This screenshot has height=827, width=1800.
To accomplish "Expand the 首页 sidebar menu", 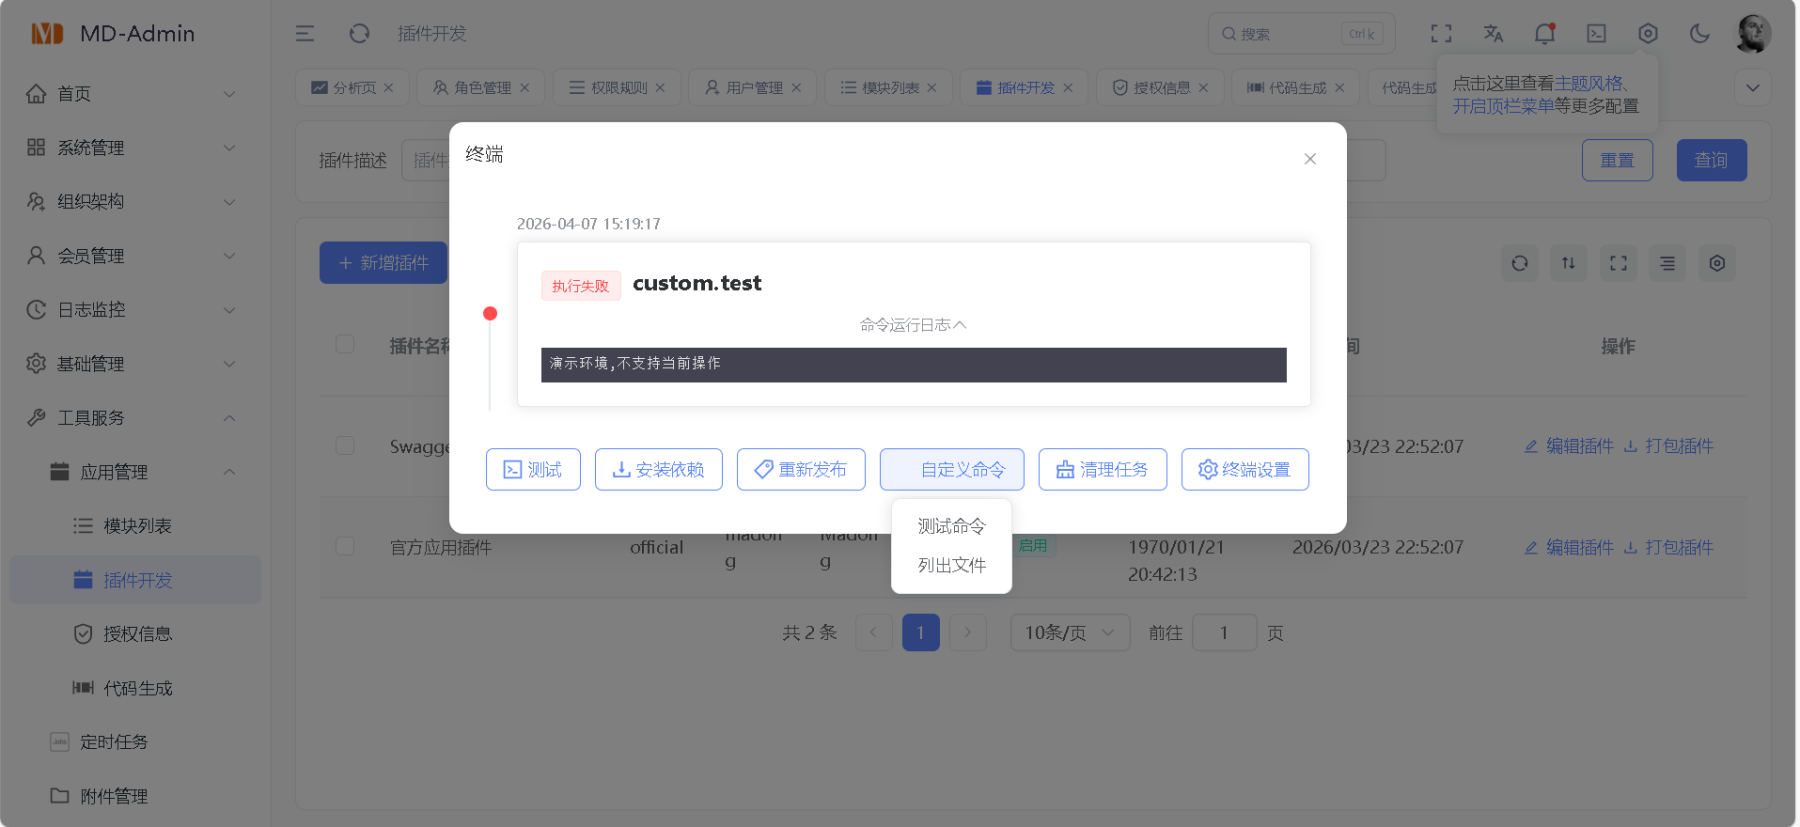I will pos(135,94).
